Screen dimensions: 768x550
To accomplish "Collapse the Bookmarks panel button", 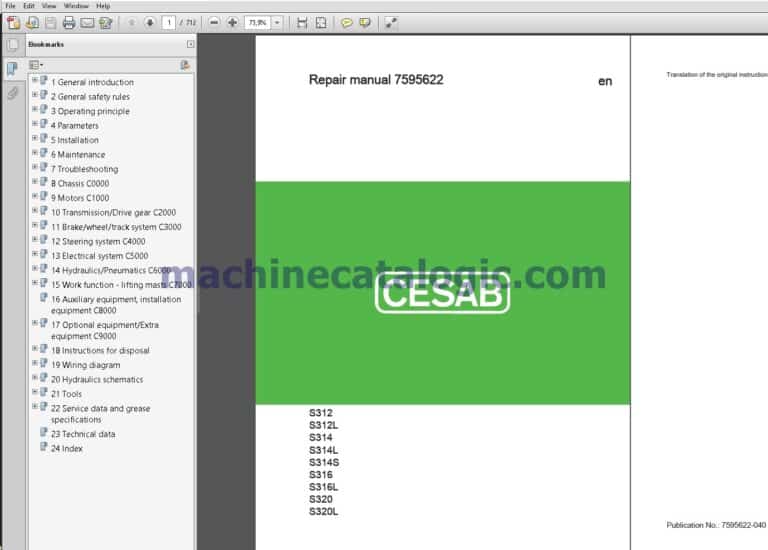I will [191, 45].
